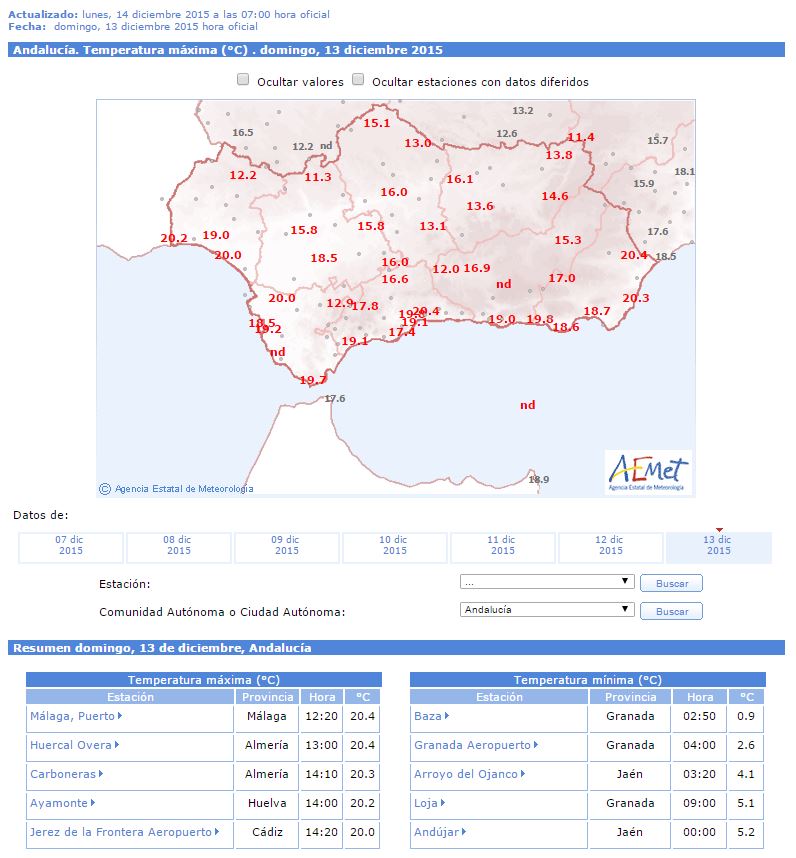Switch to the 10 dic 2015 tab

point(394,546)
